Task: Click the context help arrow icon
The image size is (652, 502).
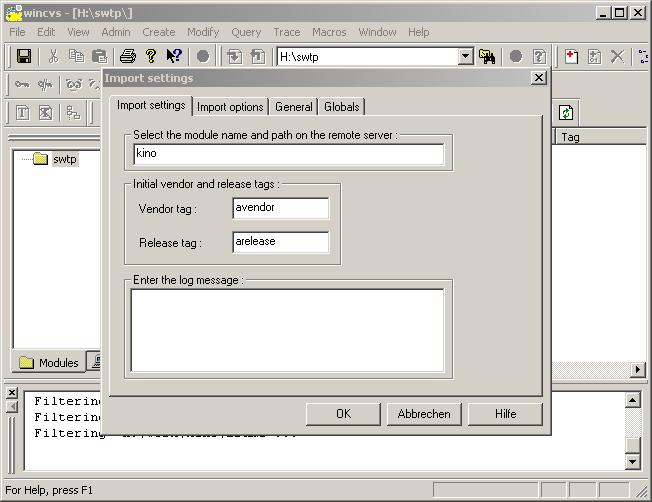Action: [x=174, y=57]
